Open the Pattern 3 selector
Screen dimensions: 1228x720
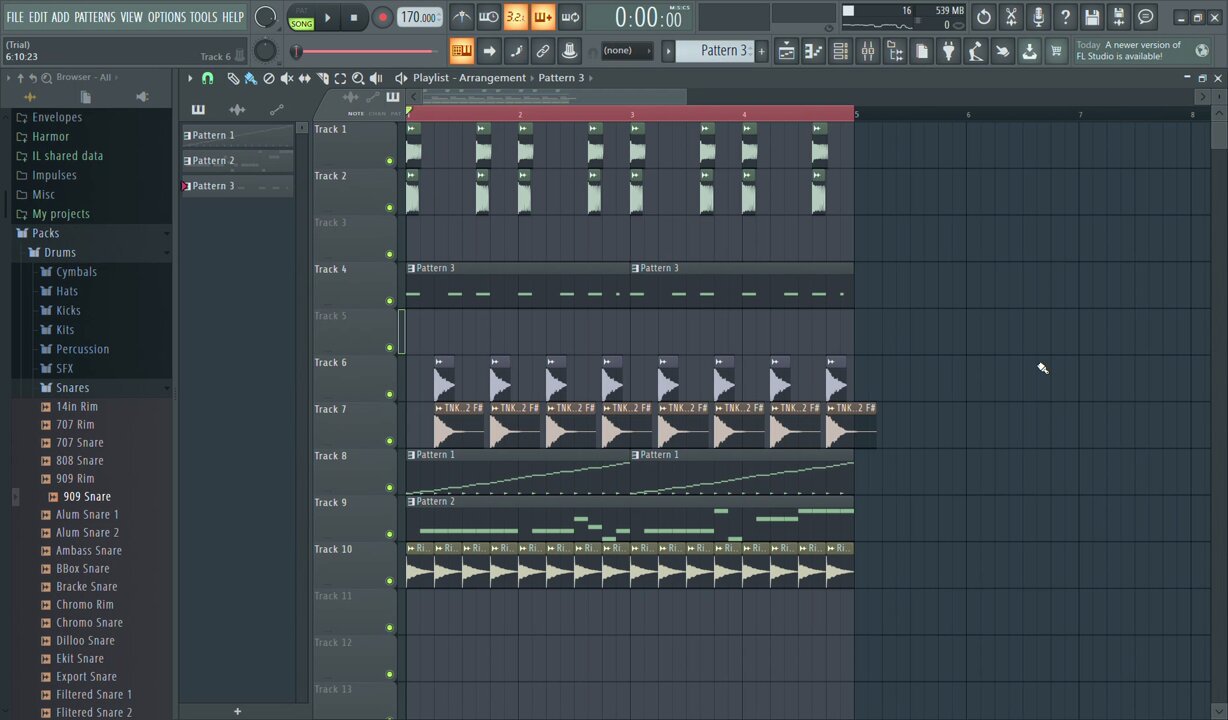coord(716,50)
